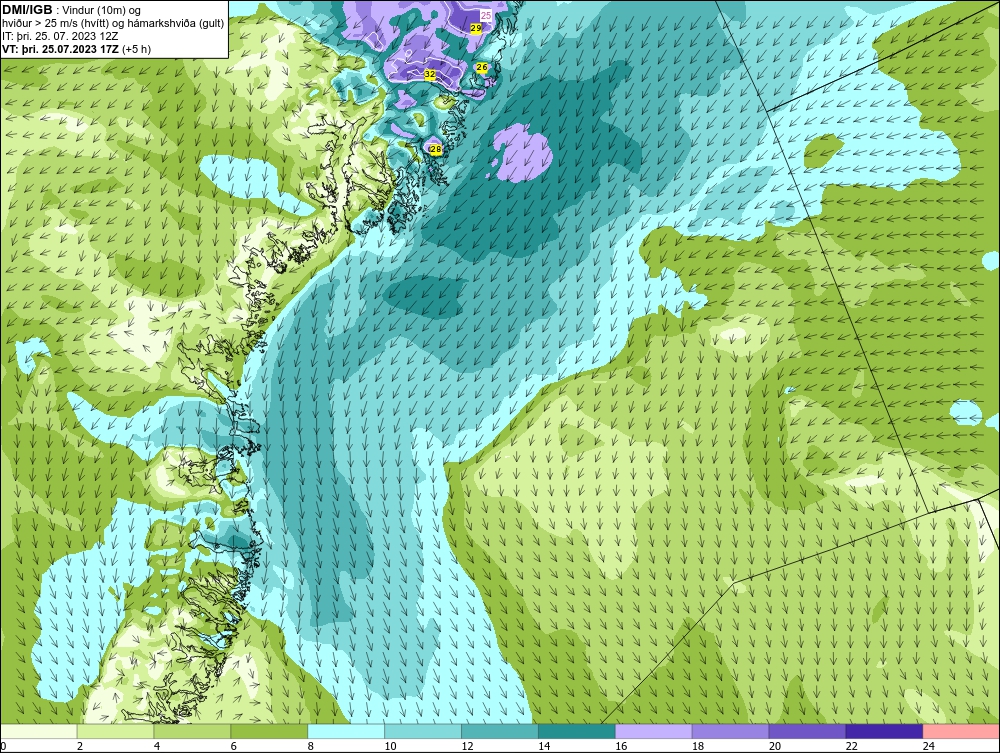Viewport: 1000px width, 753px height.
Task: Select the pink above-24 m/s legend swatch
Action: click(x=962, y=731)
